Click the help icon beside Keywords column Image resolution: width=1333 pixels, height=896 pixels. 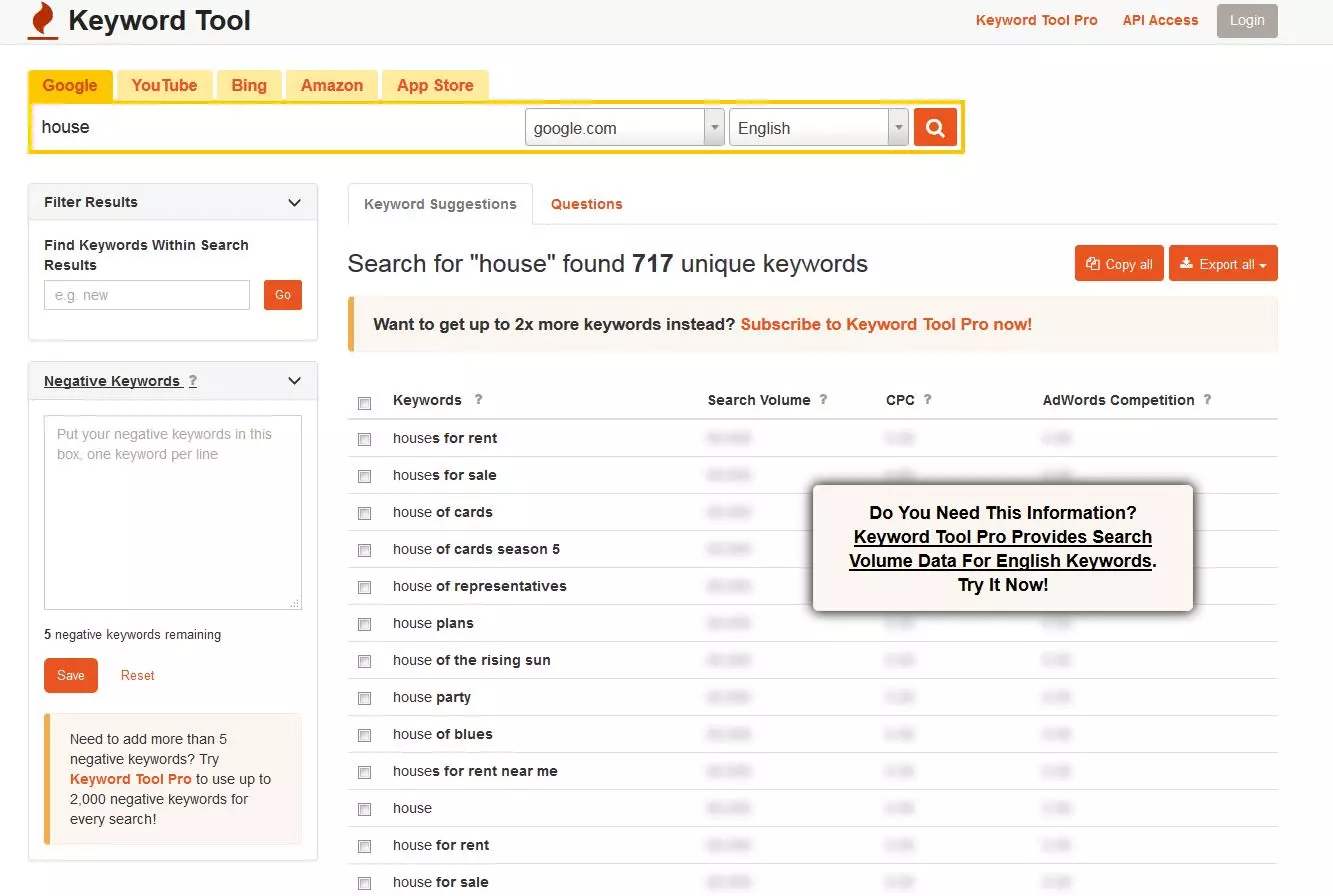[x=478, y=399]
